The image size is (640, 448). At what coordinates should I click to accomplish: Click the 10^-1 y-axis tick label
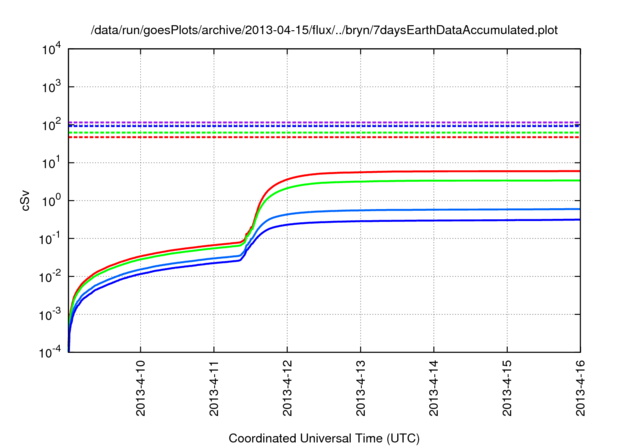[x=50, y=239]
